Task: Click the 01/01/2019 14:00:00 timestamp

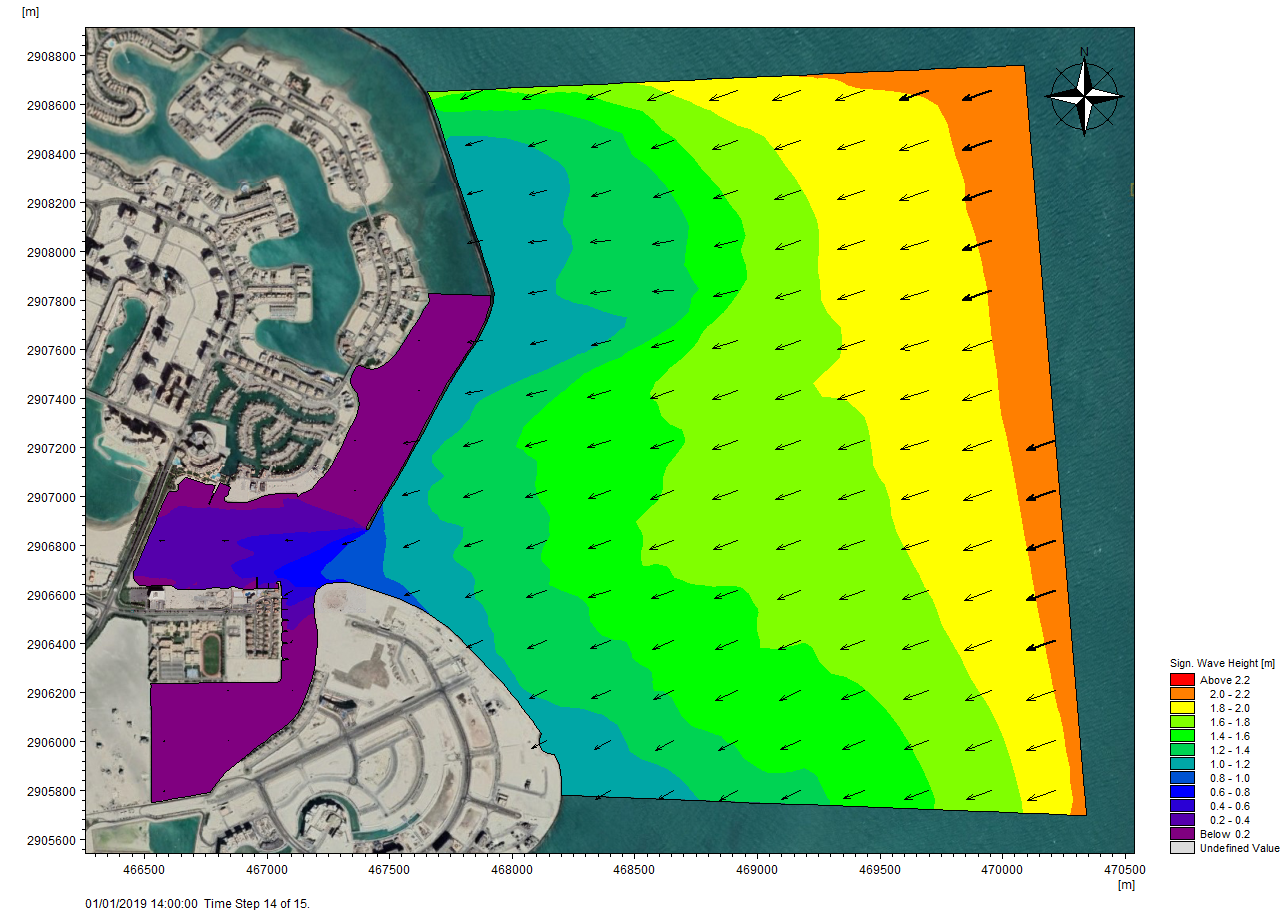Action: coord(141,903)
